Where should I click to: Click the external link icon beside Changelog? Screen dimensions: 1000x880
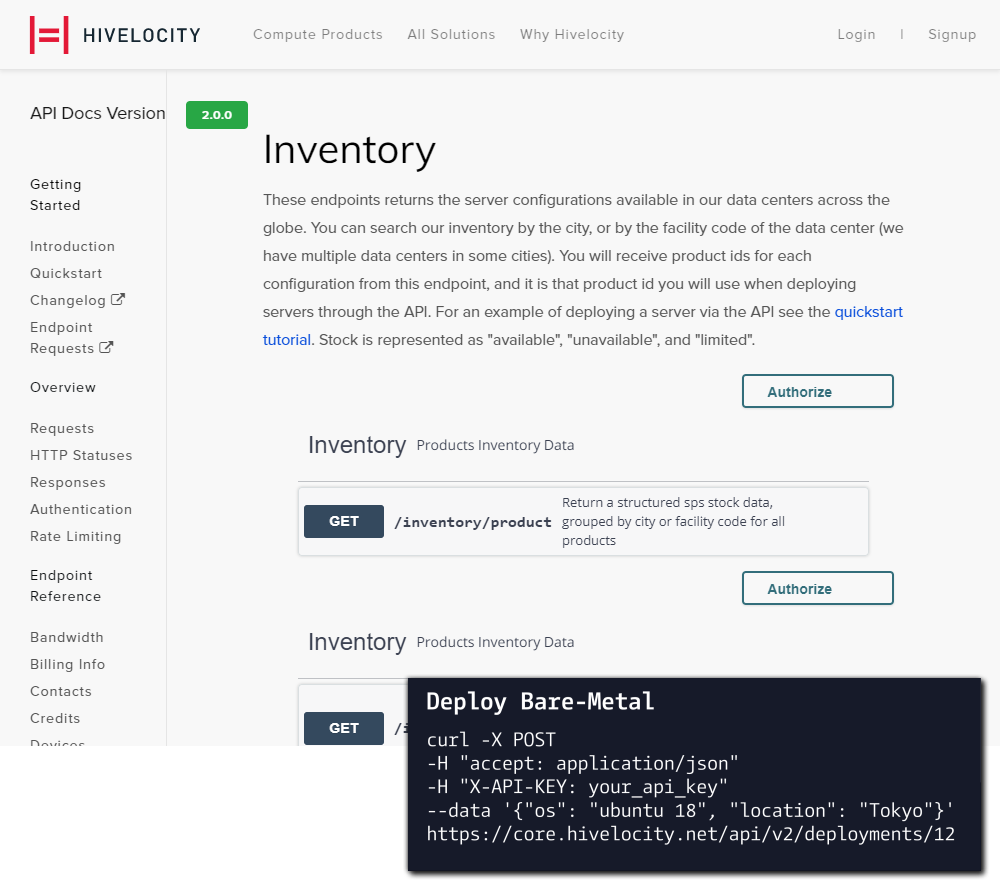(x=118, y=299)
